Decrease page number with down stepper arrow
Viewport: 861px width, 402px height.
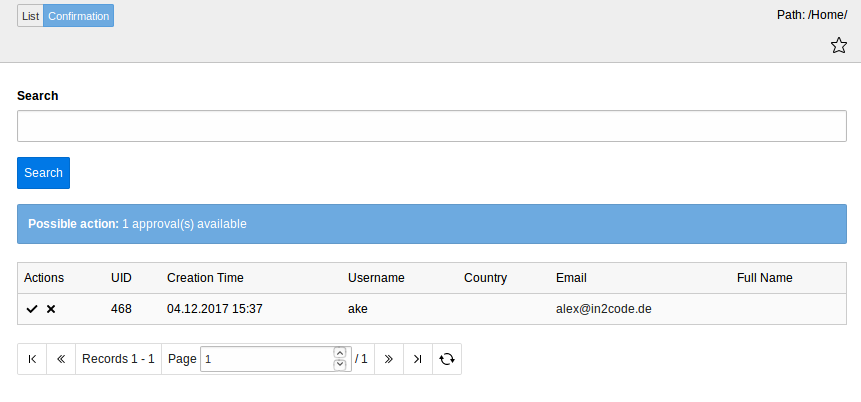[339, 365]
